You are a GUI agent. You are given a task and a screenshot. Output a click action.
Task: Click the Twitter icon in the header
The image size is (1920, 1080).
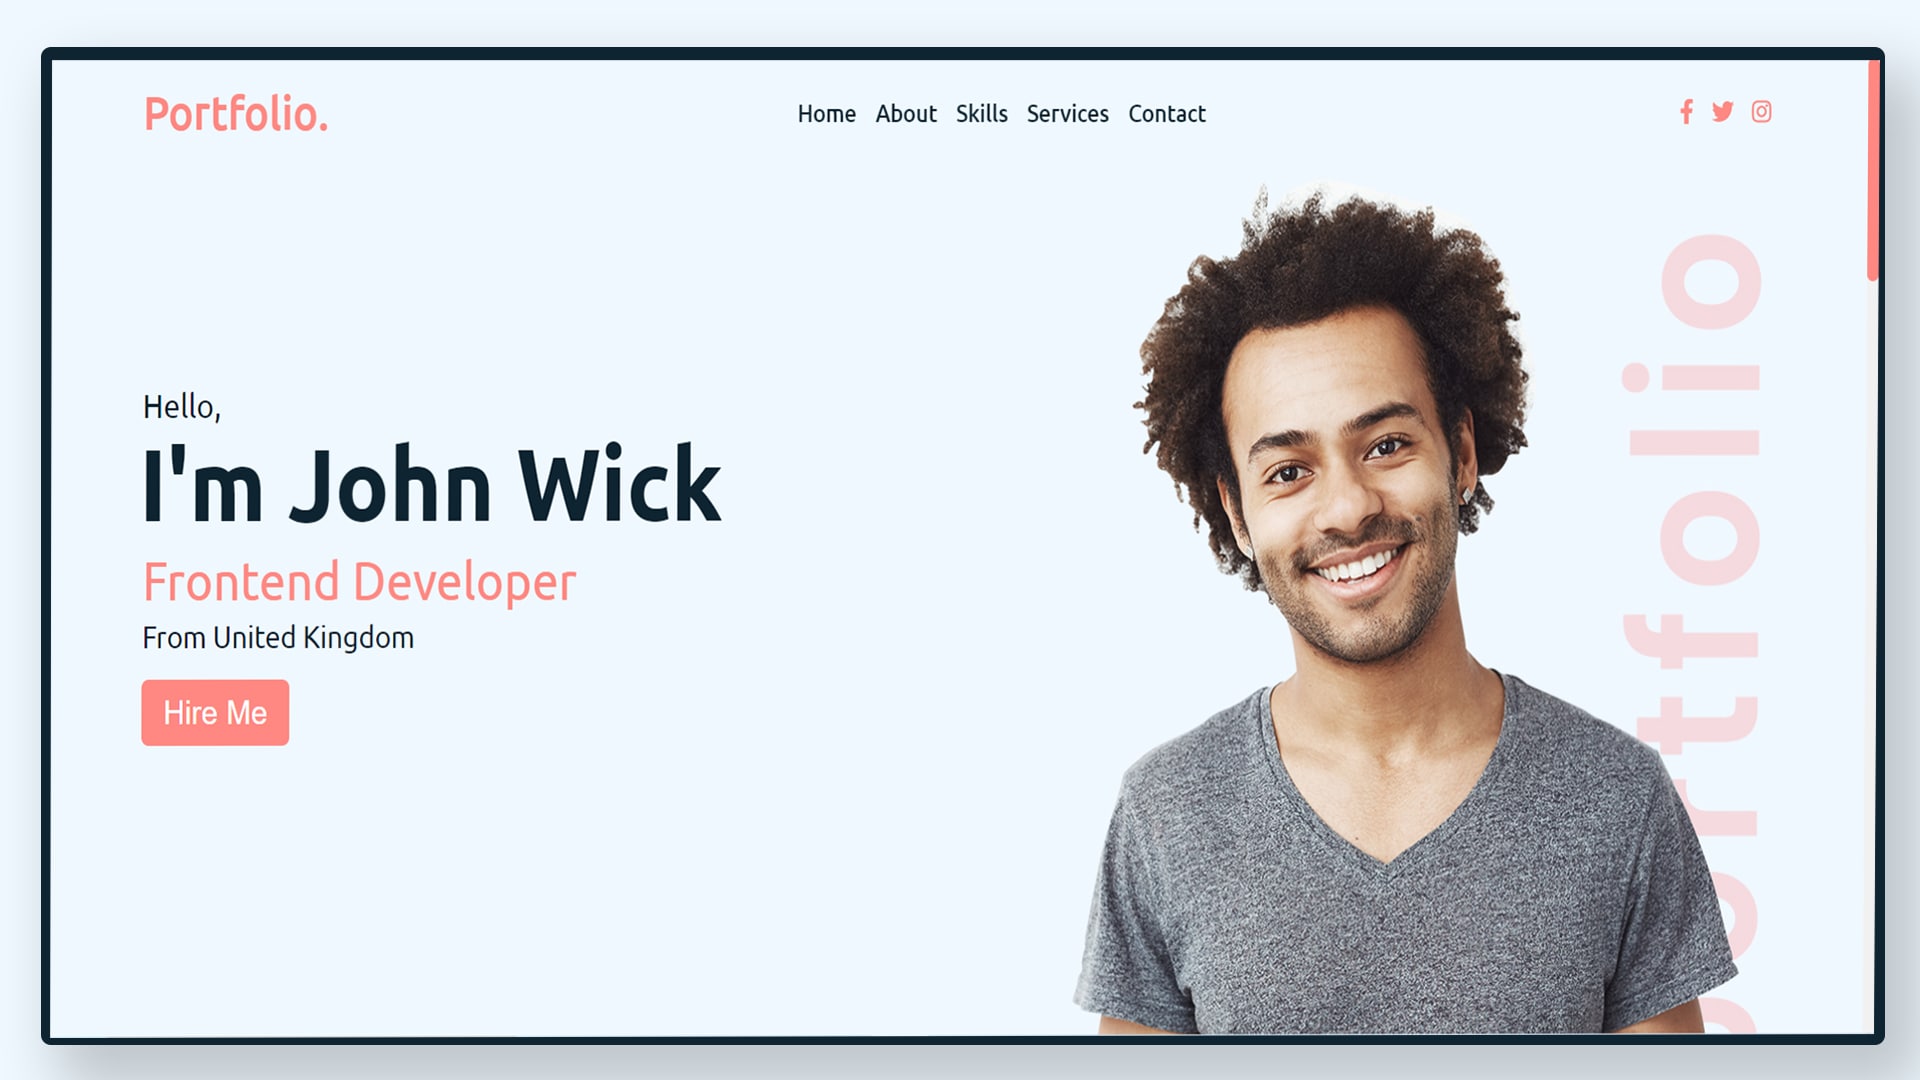click(x=1724, y=112)
